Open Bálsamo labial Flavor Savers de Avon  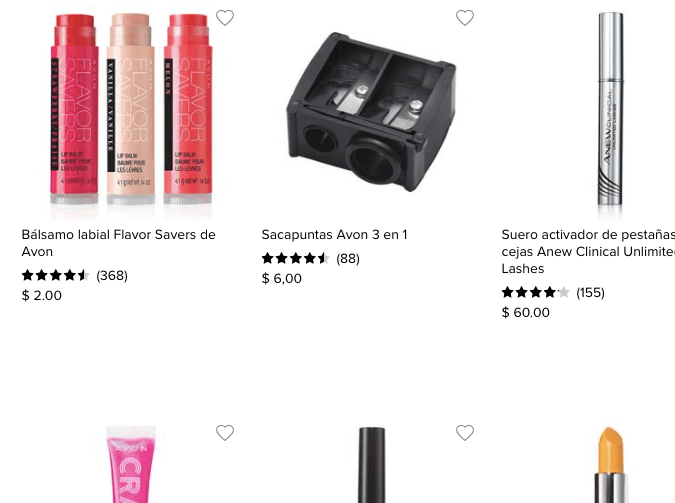click(118, 243)
